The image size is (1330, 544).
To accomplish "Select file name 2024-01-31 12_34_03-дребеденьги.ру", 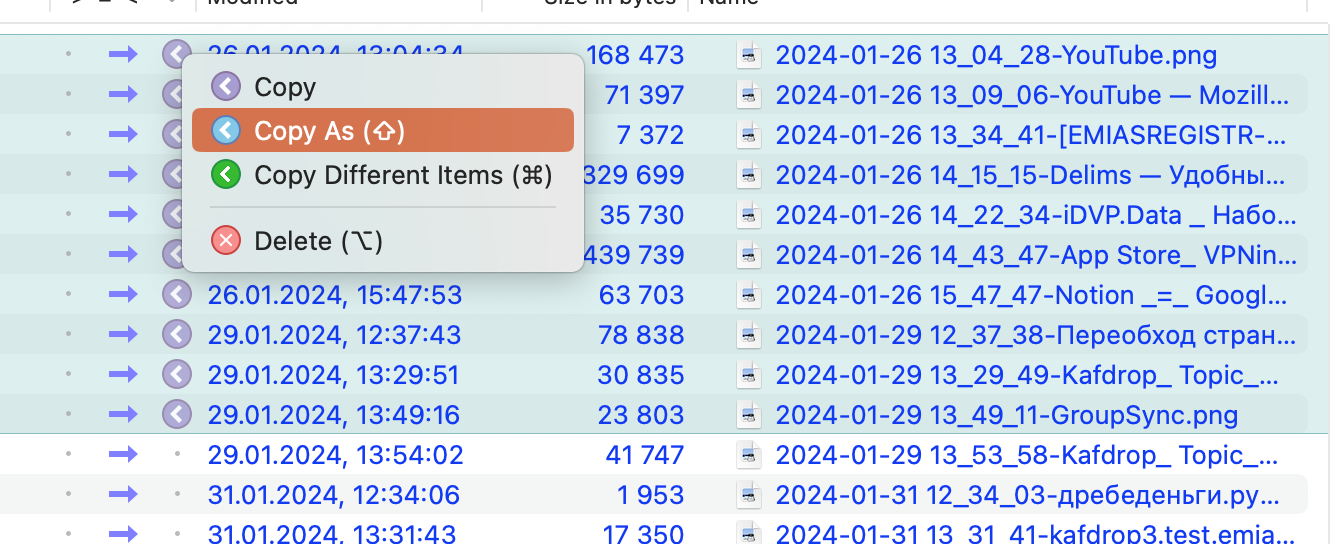I will coord(1027,495).
